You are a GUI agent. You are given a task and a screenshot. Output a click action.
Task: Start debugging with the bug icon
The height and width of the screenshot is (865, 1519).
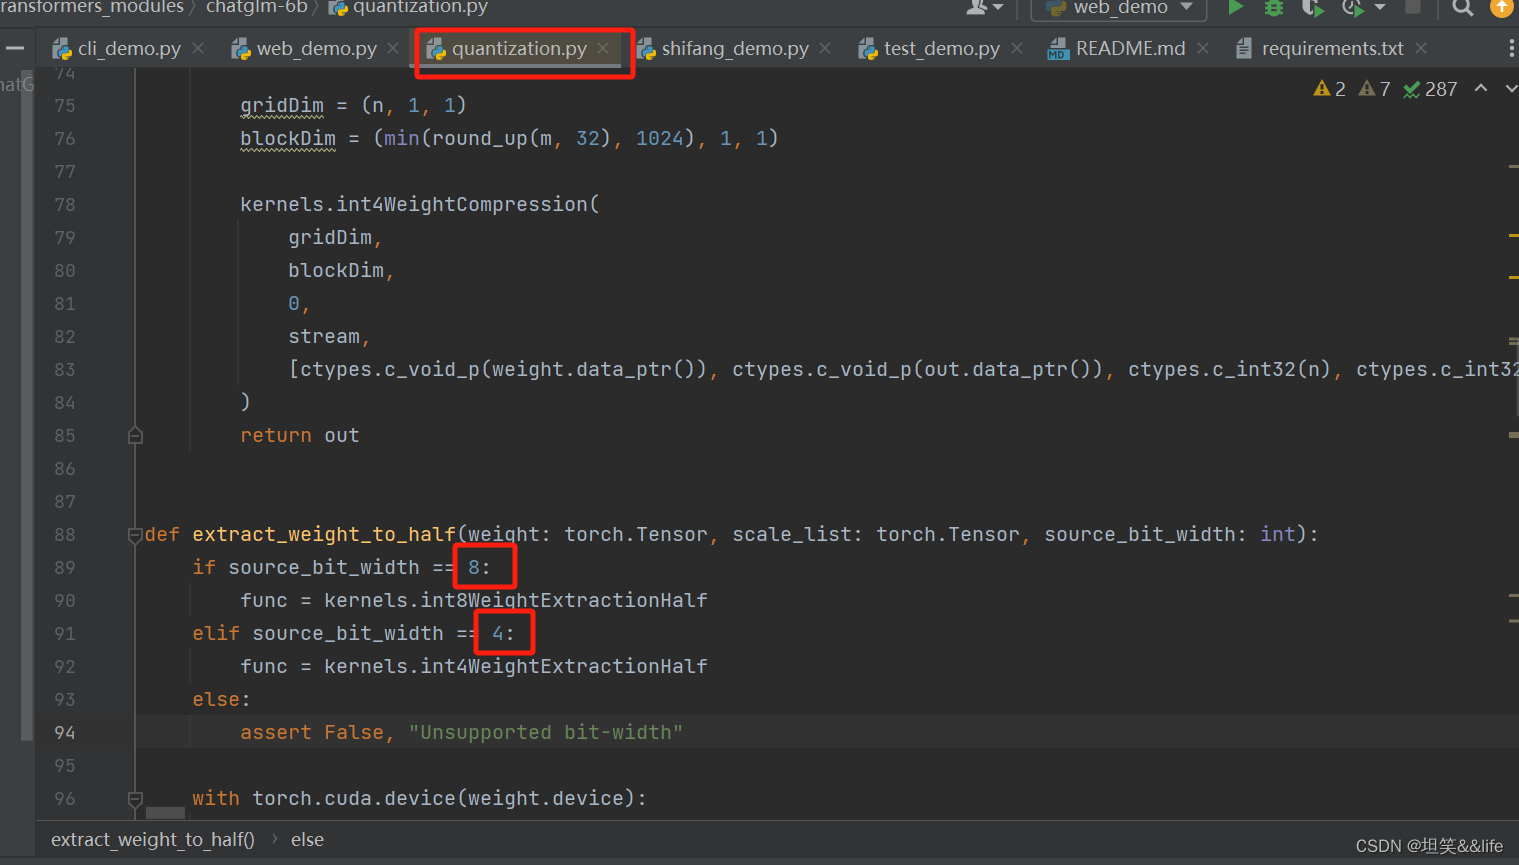coord(1274,7)
